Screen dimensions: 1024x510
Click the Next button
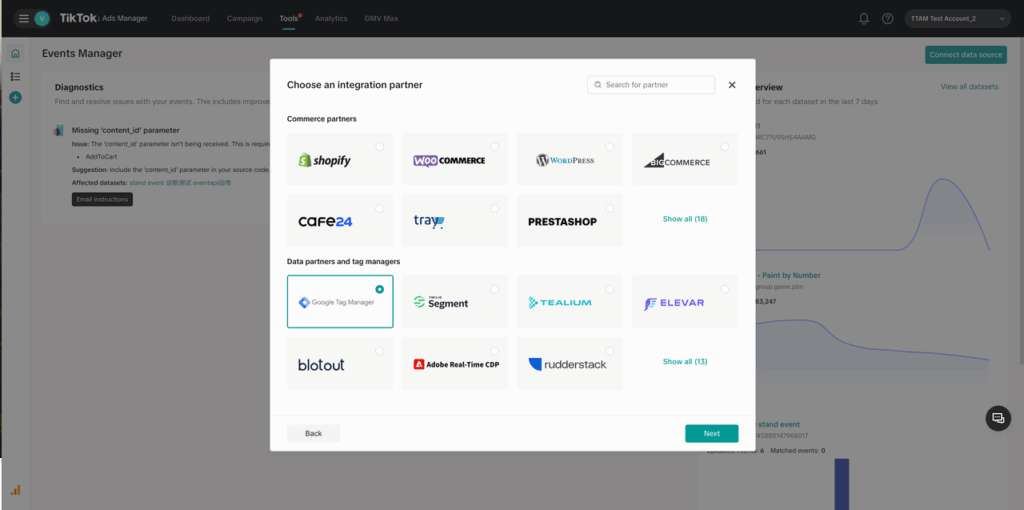pos(712,434)
